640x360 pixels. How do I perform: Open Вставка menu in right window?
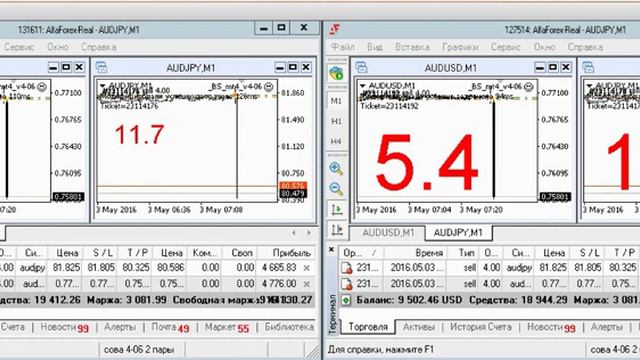(x=412, y=47)
